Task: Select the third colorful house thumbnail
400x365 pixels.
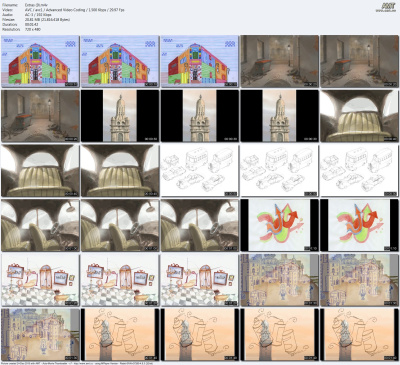Action: point(200,61)
